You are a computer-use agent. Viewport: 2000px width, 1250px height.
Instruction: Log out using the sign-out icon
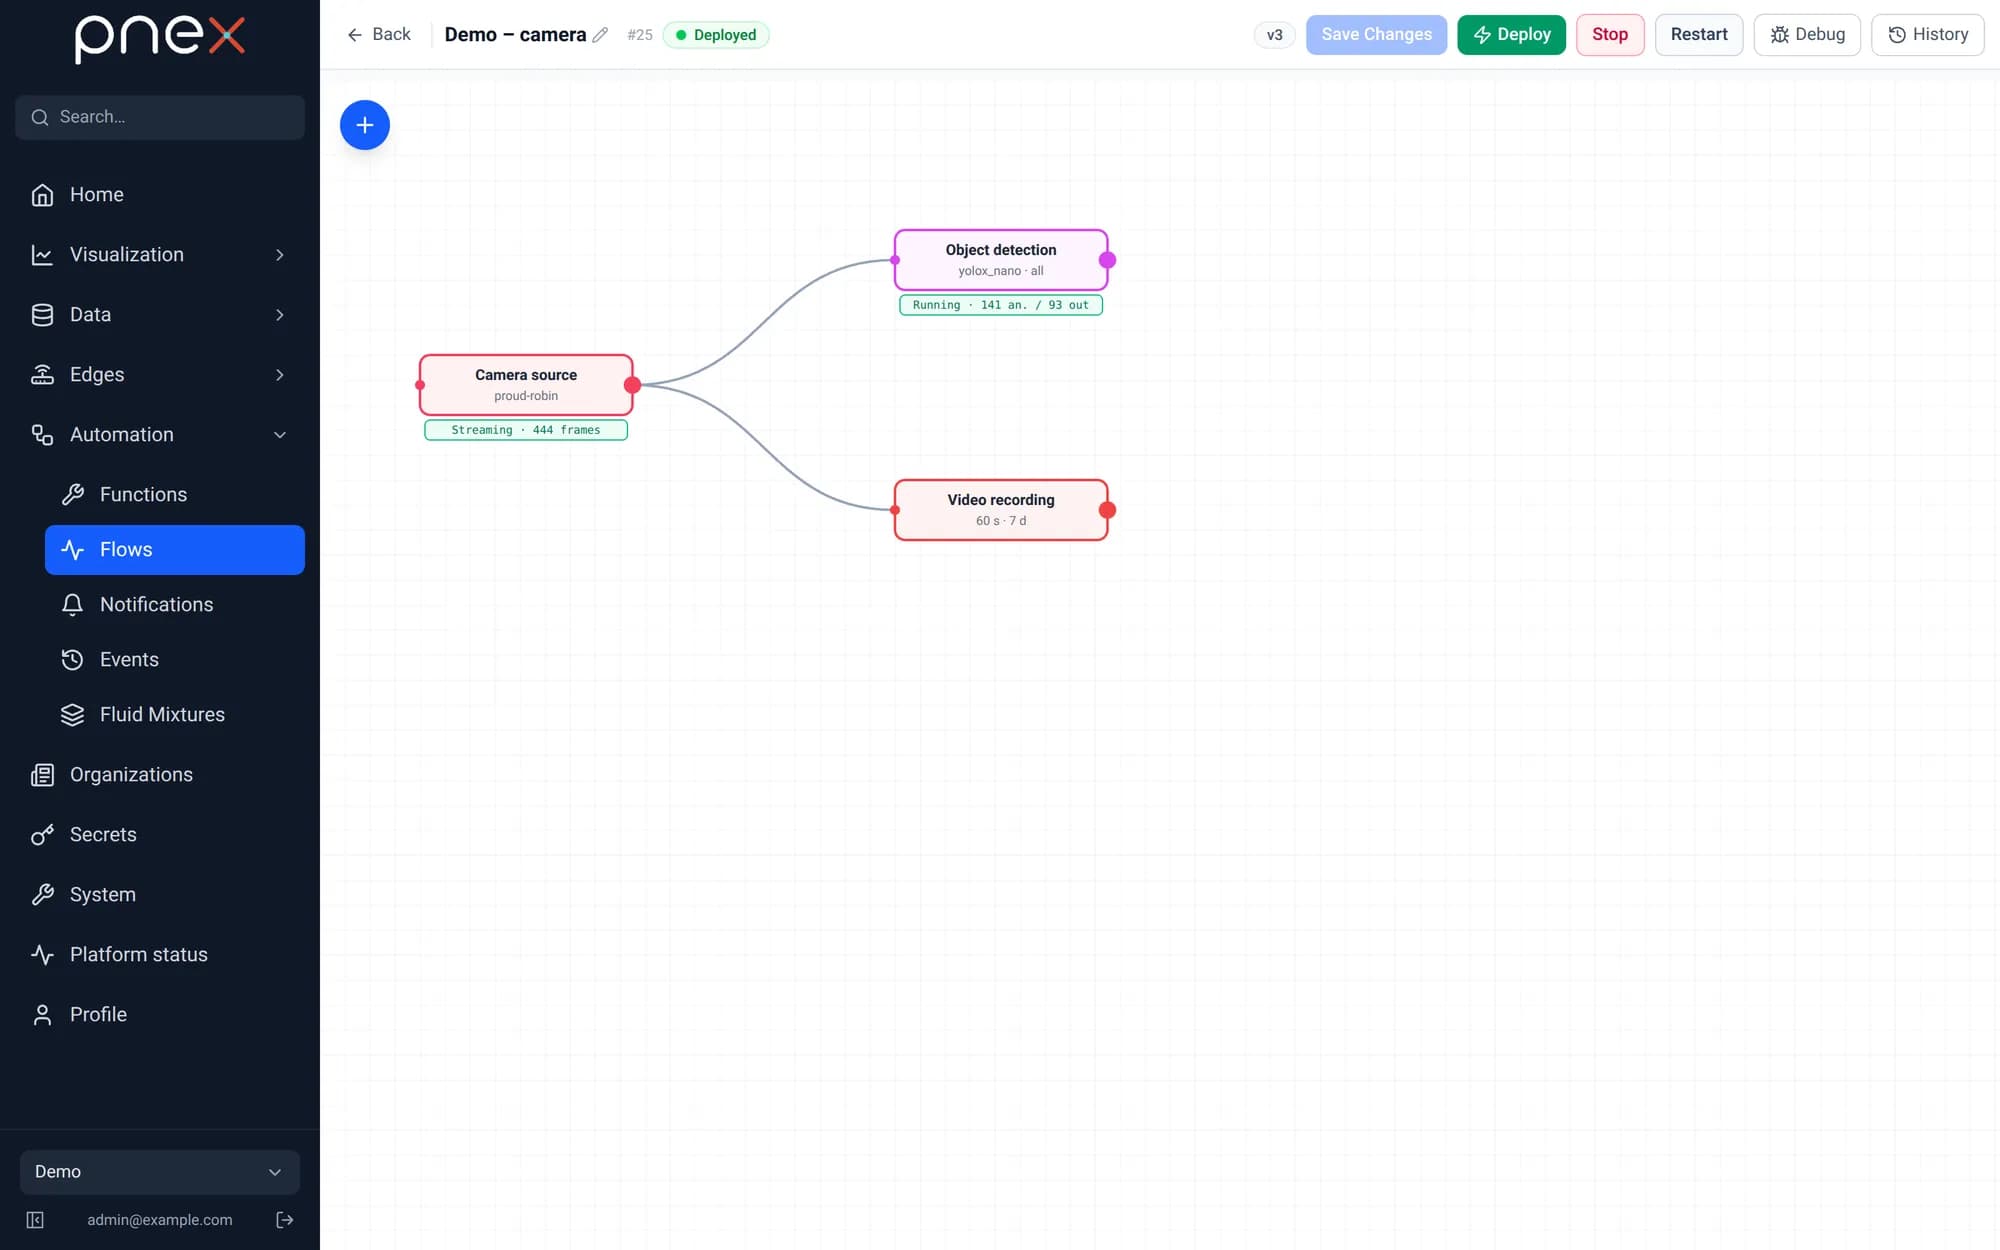coord(285,1220)
